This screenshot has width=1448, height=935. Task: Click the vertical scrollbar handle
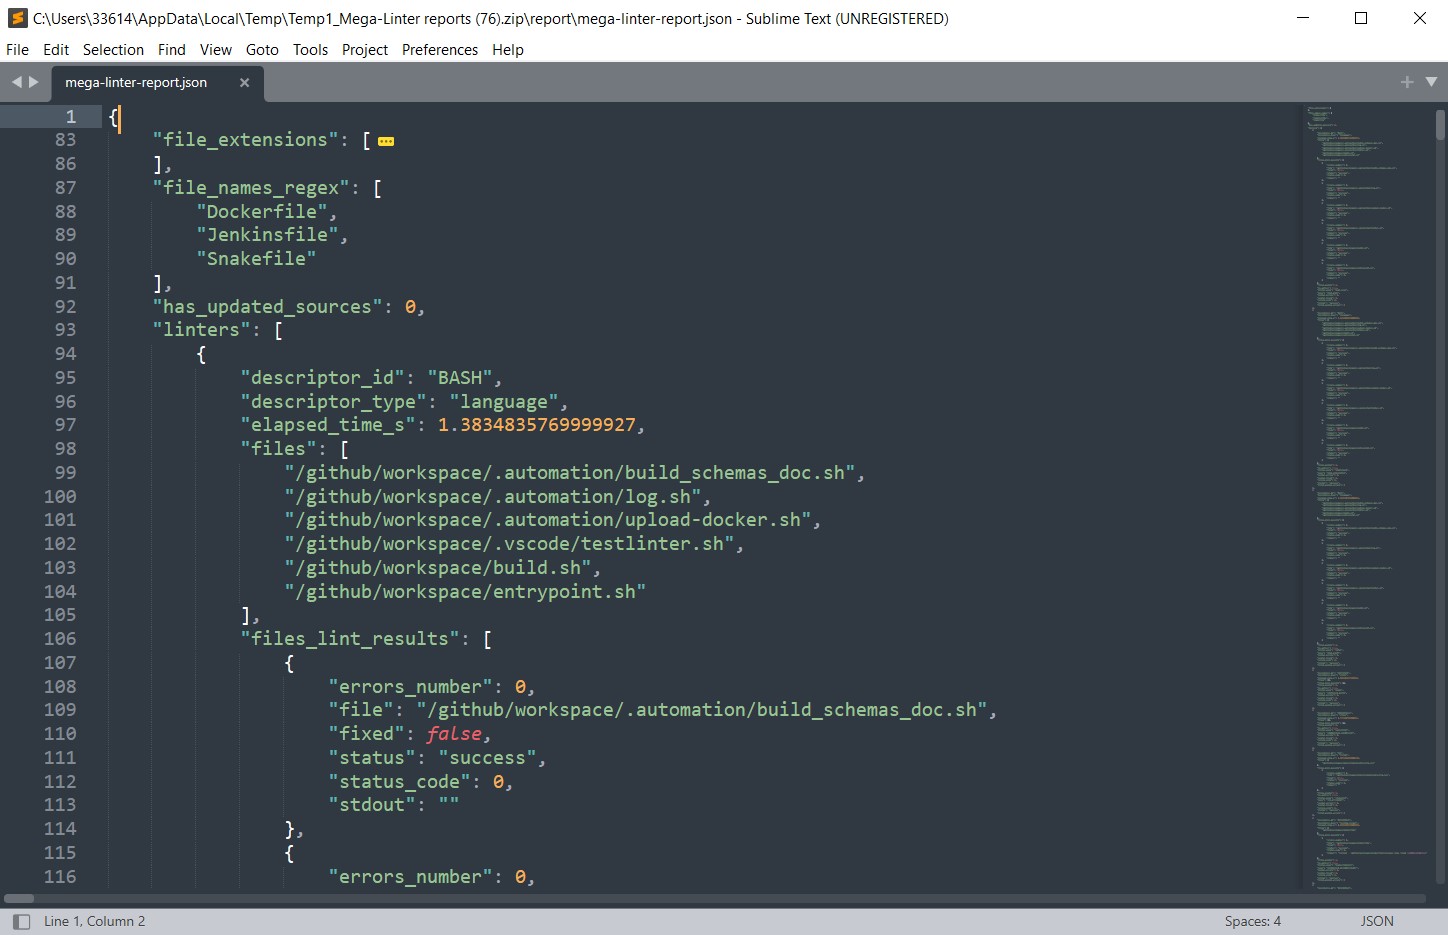[x=1440, y=125]
